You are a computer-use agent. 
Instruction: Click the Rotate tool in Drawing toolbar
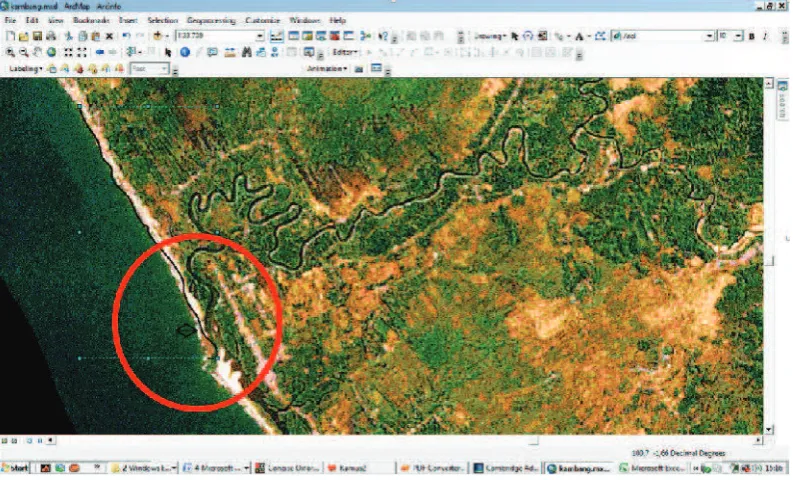[x=528, y=36]
